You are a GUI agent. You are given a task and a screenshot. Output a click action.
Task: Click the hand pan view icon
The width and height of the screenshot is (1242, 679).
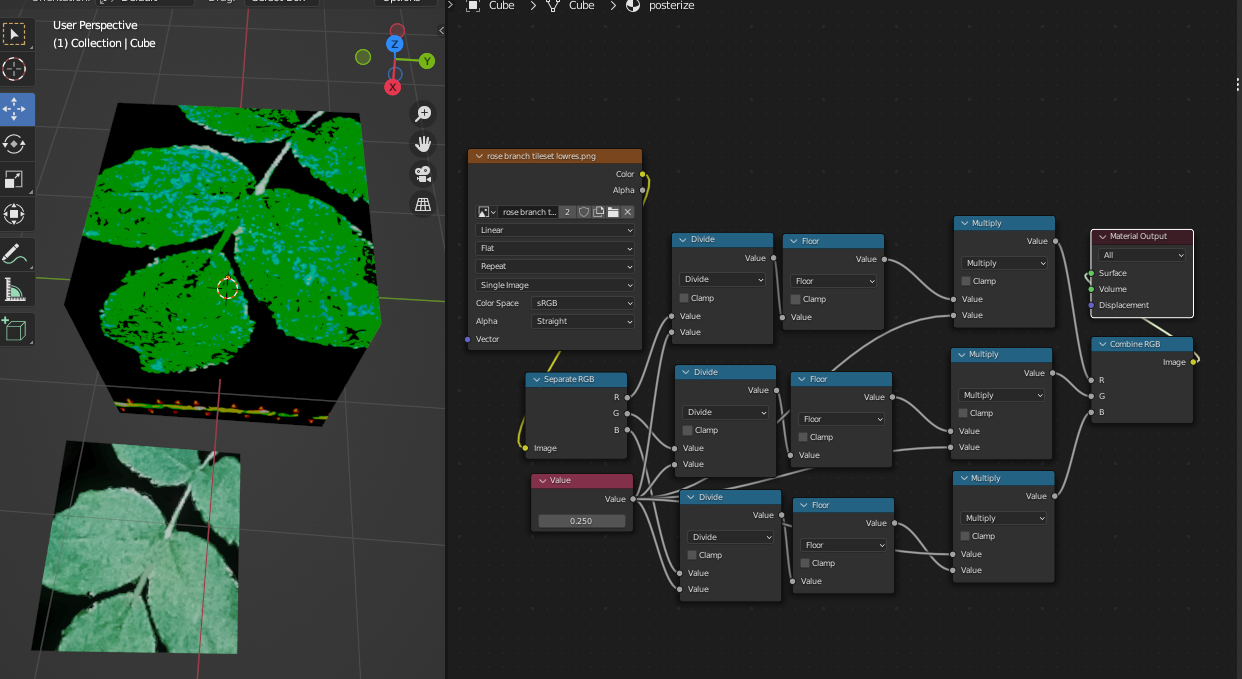coord(423,143)
